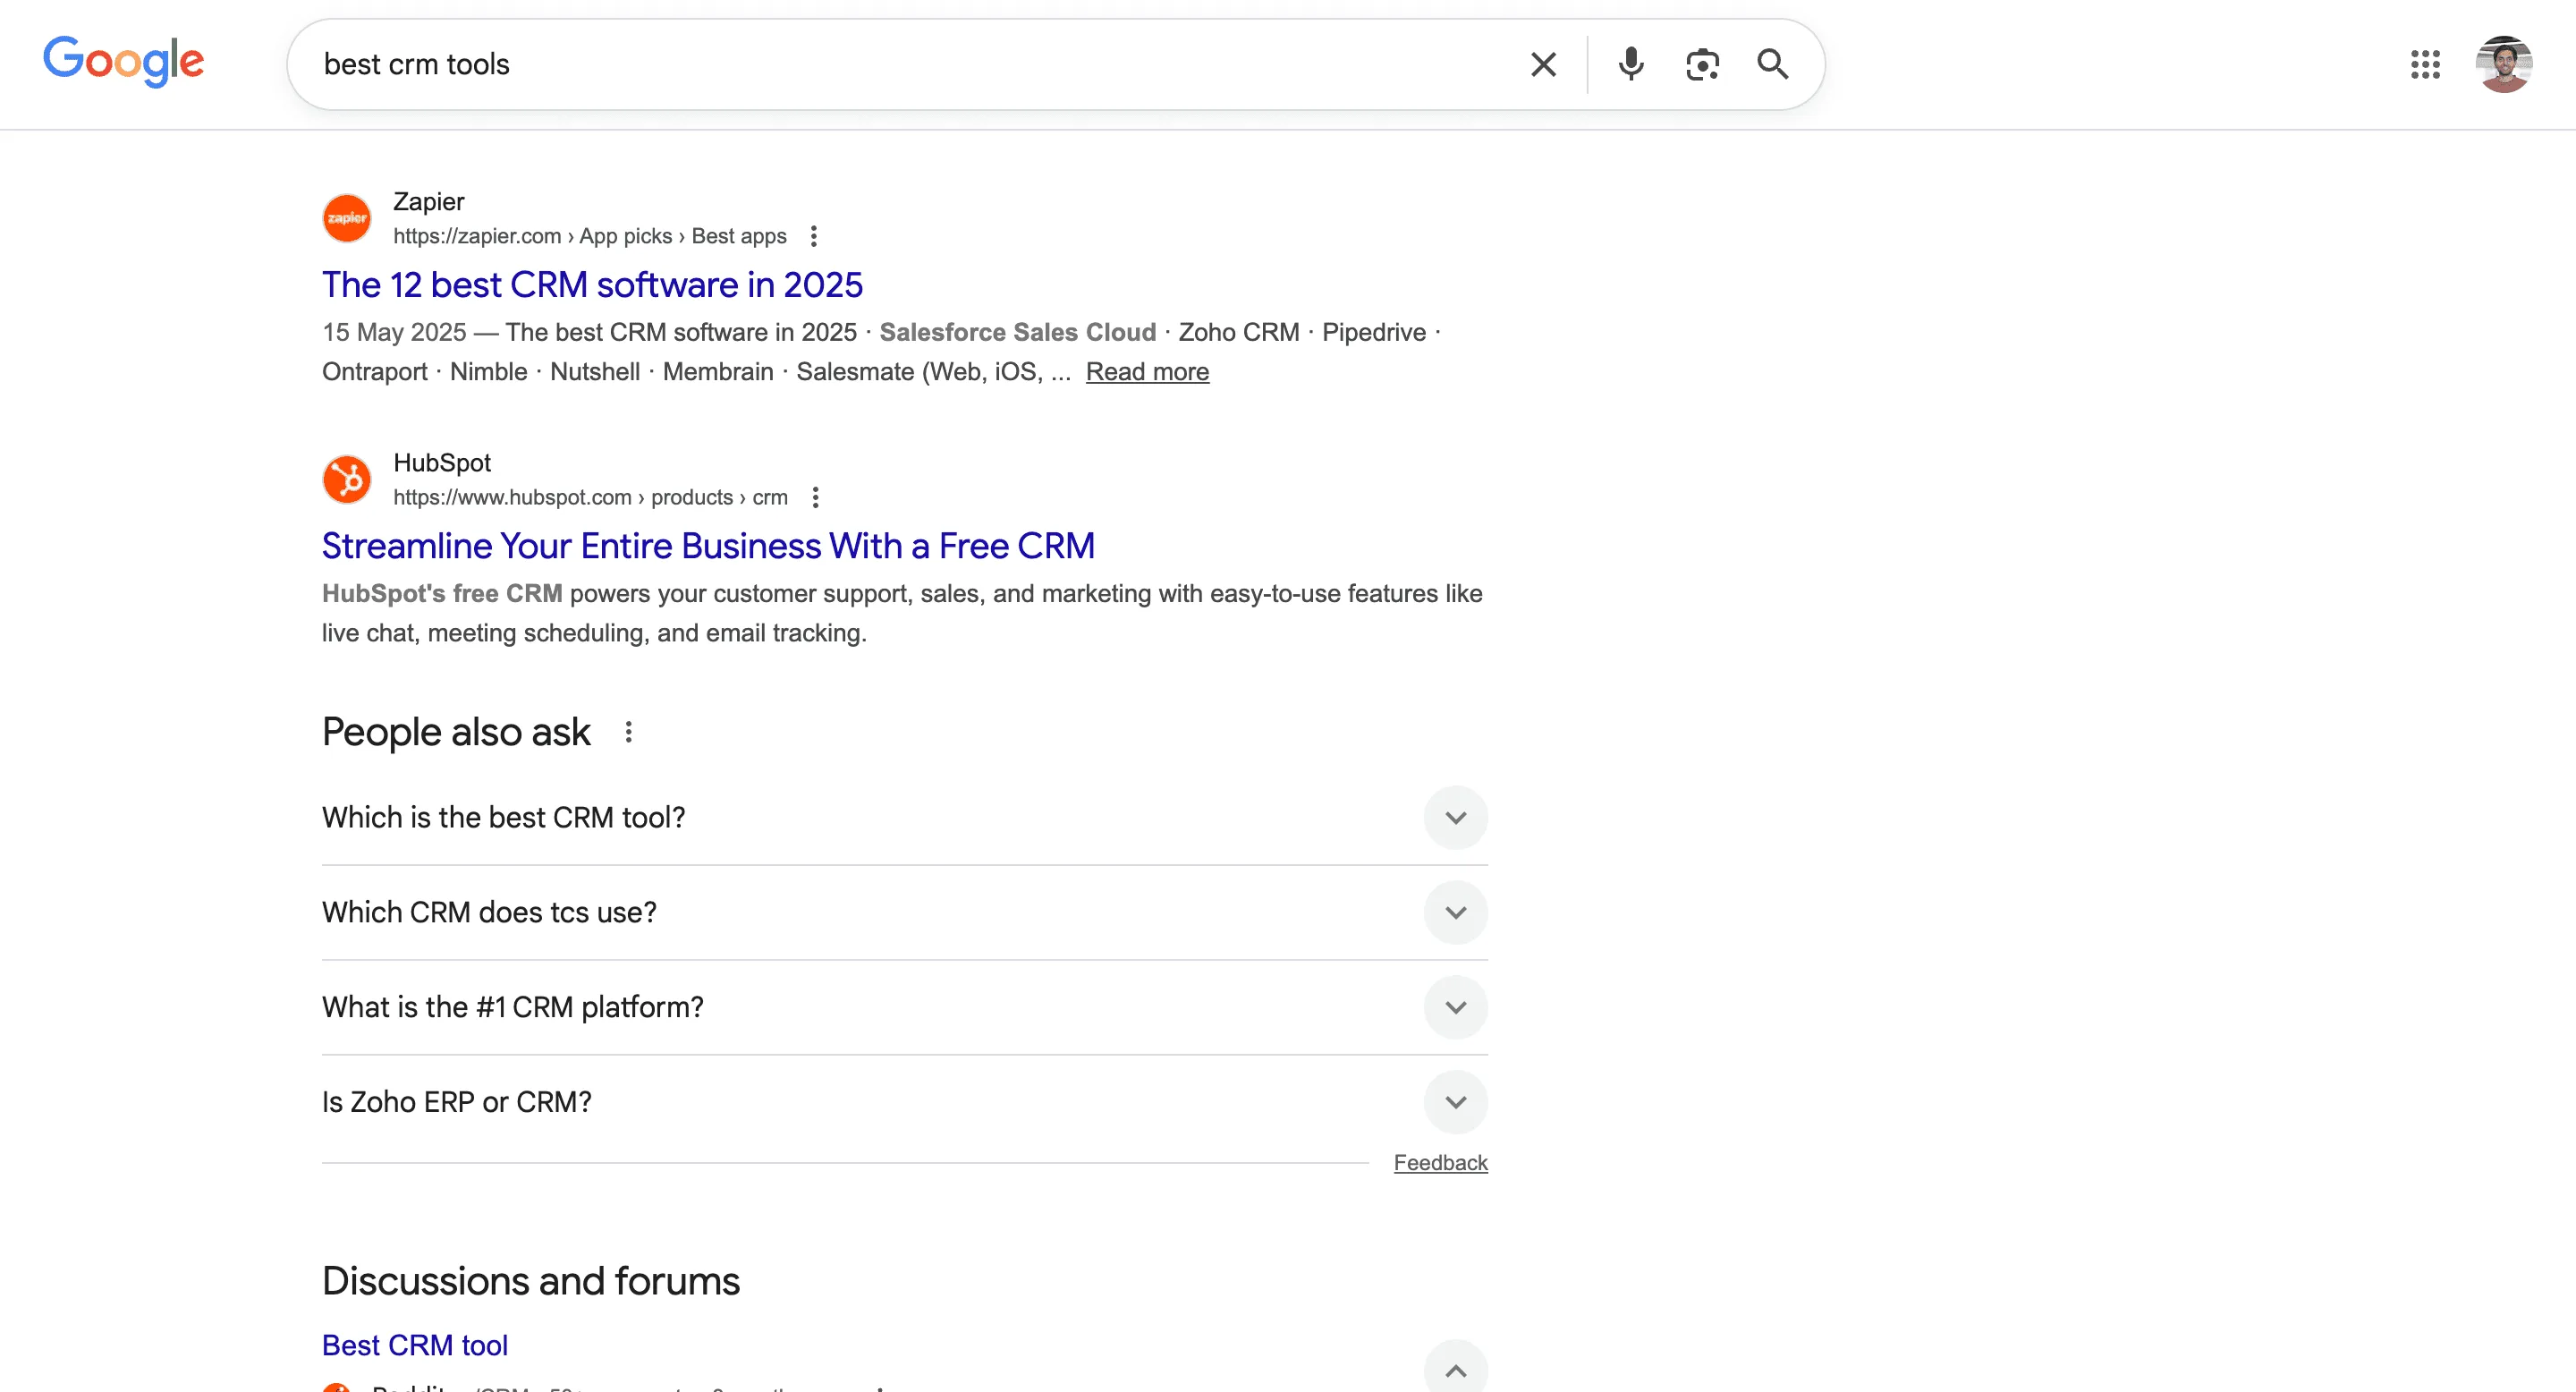
Task: Click the Zapier favicon
Action: (x=346, y=217)
